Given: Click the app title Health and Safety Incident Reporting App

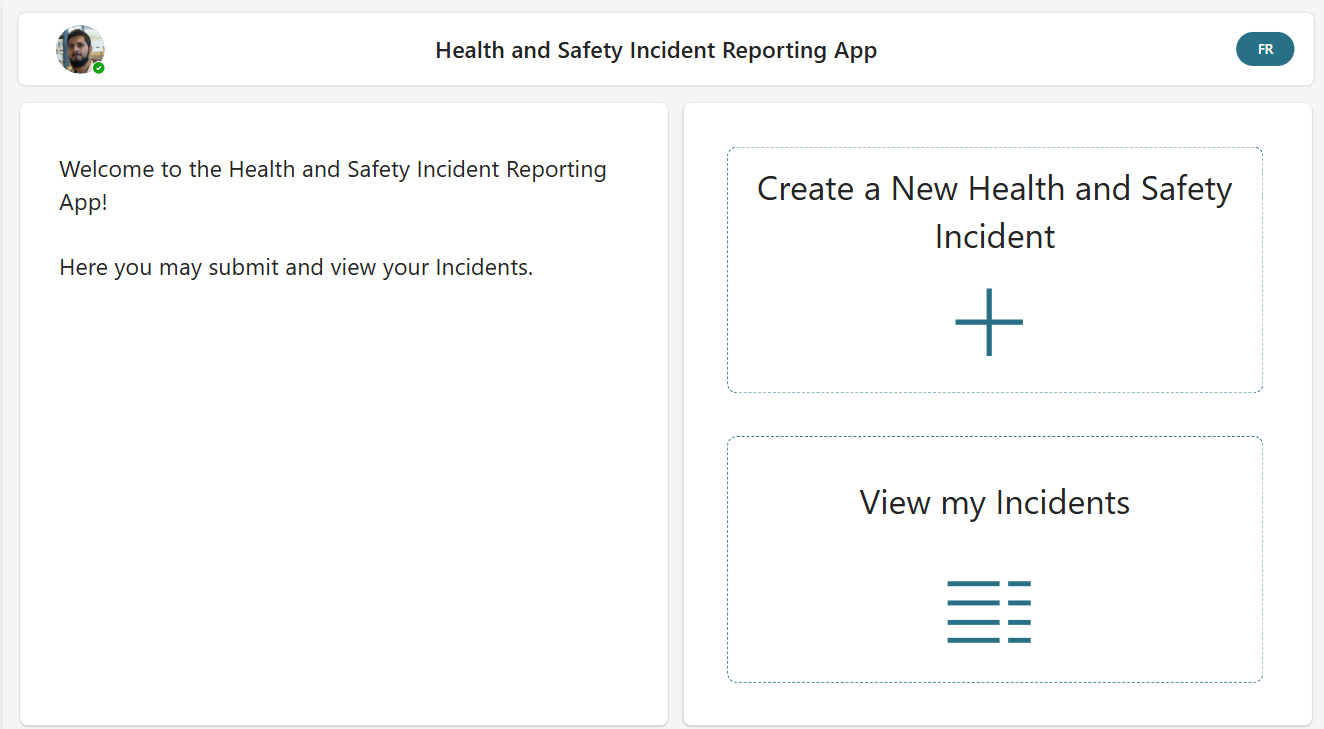Looking at the screenshot, I should (x=656, y=50).
